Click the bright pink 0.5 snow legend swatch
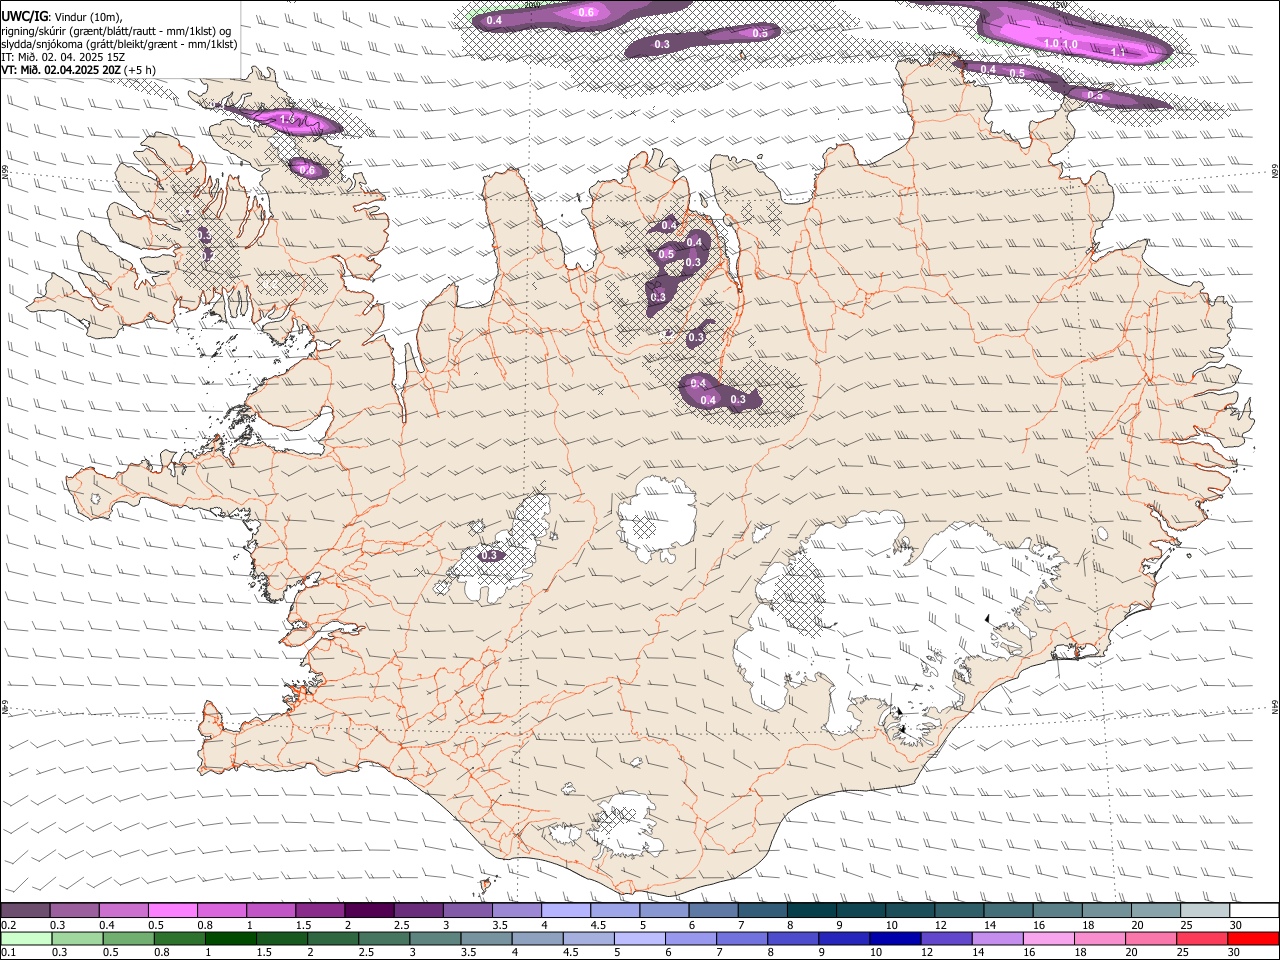Screen dimensions: 1280x960 pos(172,911)
